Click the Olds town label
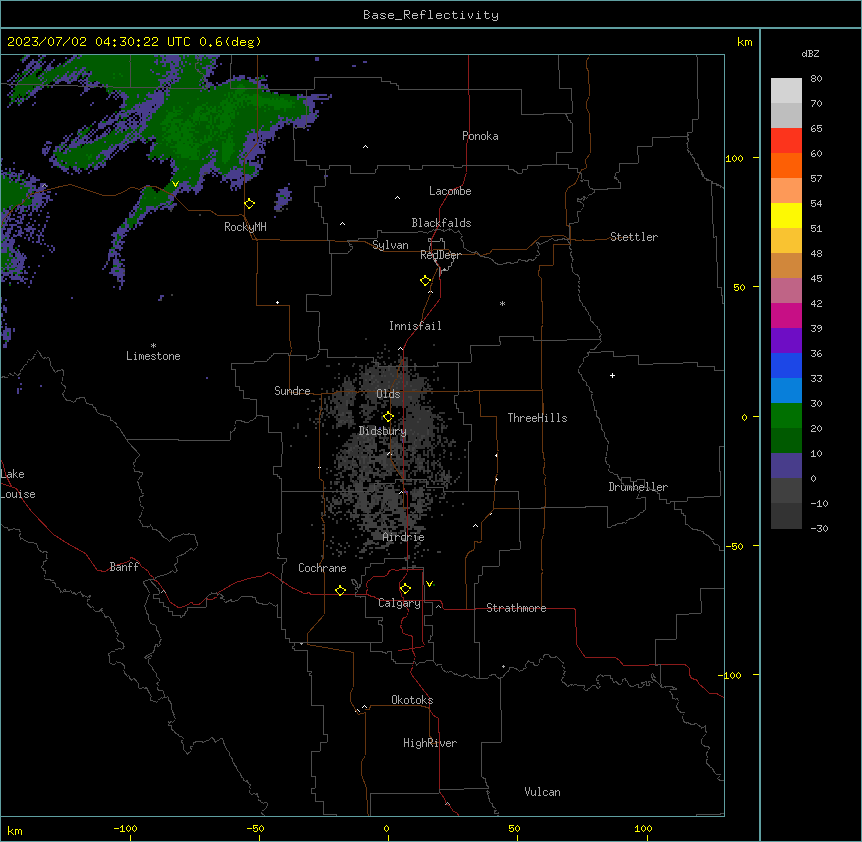Viewport: 862px width, 842px height. click(x=388, y=394)
